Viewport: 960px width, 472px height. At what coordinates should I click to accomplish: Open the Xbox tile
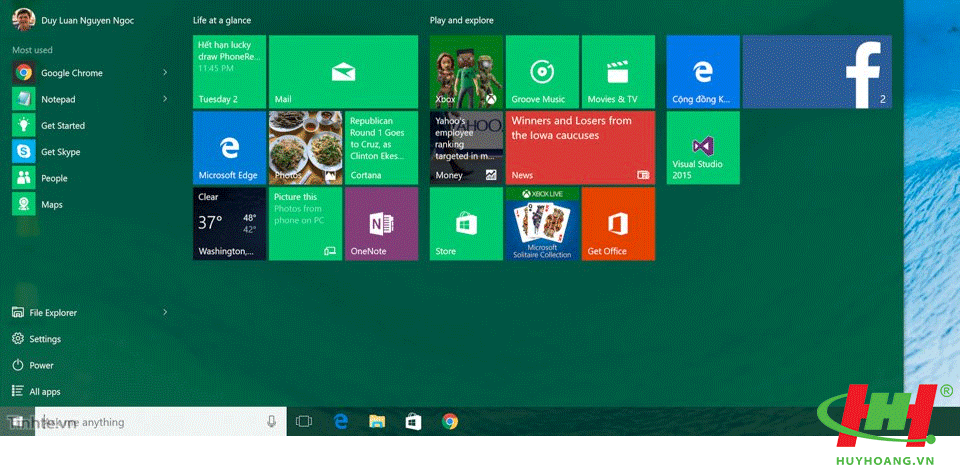point(467,72)
